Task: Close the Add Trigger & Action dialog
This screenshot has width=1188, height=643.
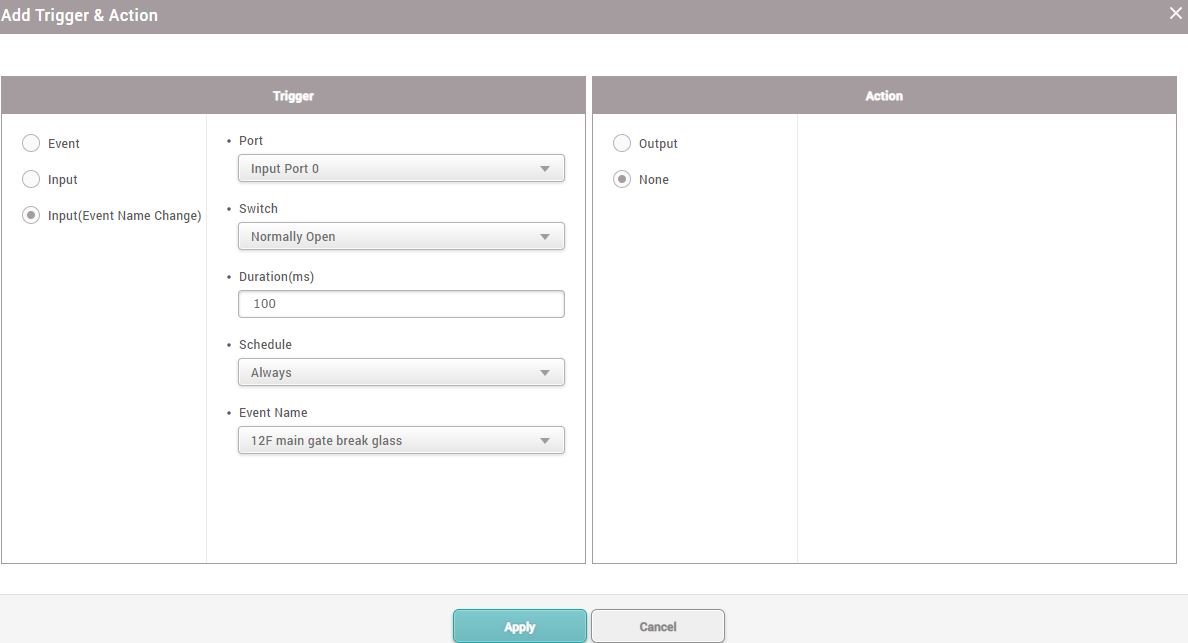Action: [x=1175, y=13]
